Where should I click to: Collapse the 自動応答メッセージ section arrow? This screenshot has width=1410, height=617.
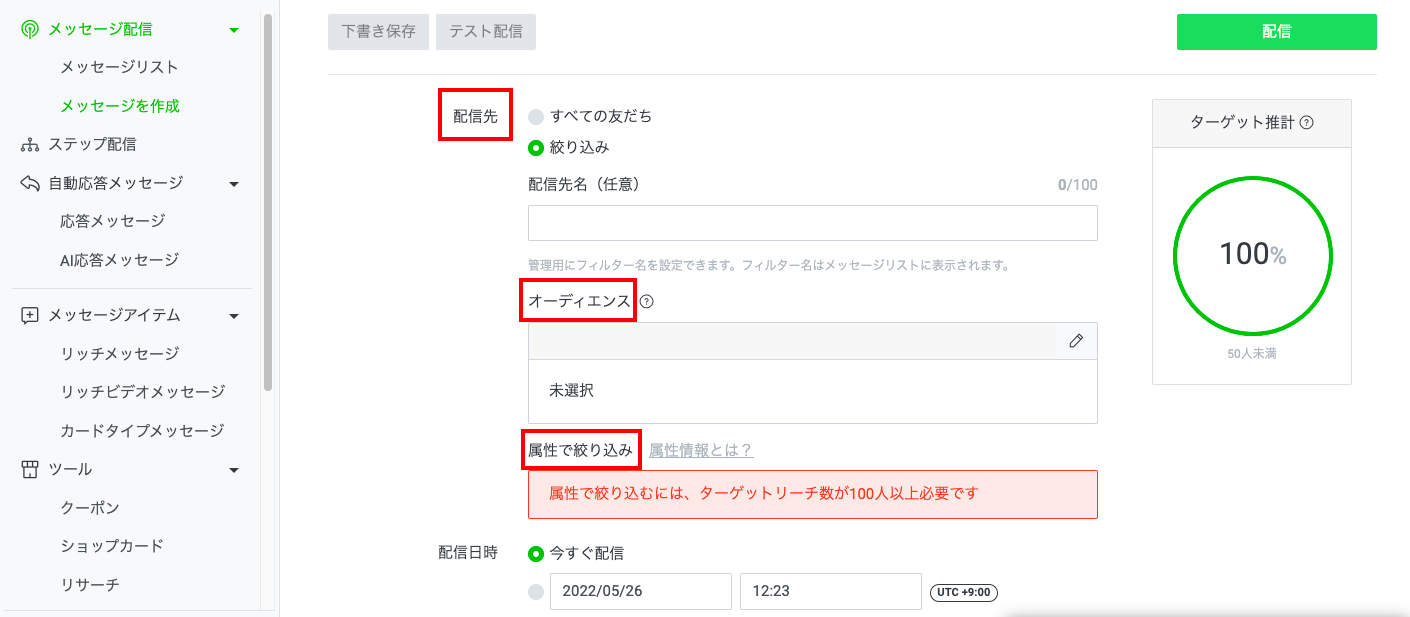coord(234,184)
